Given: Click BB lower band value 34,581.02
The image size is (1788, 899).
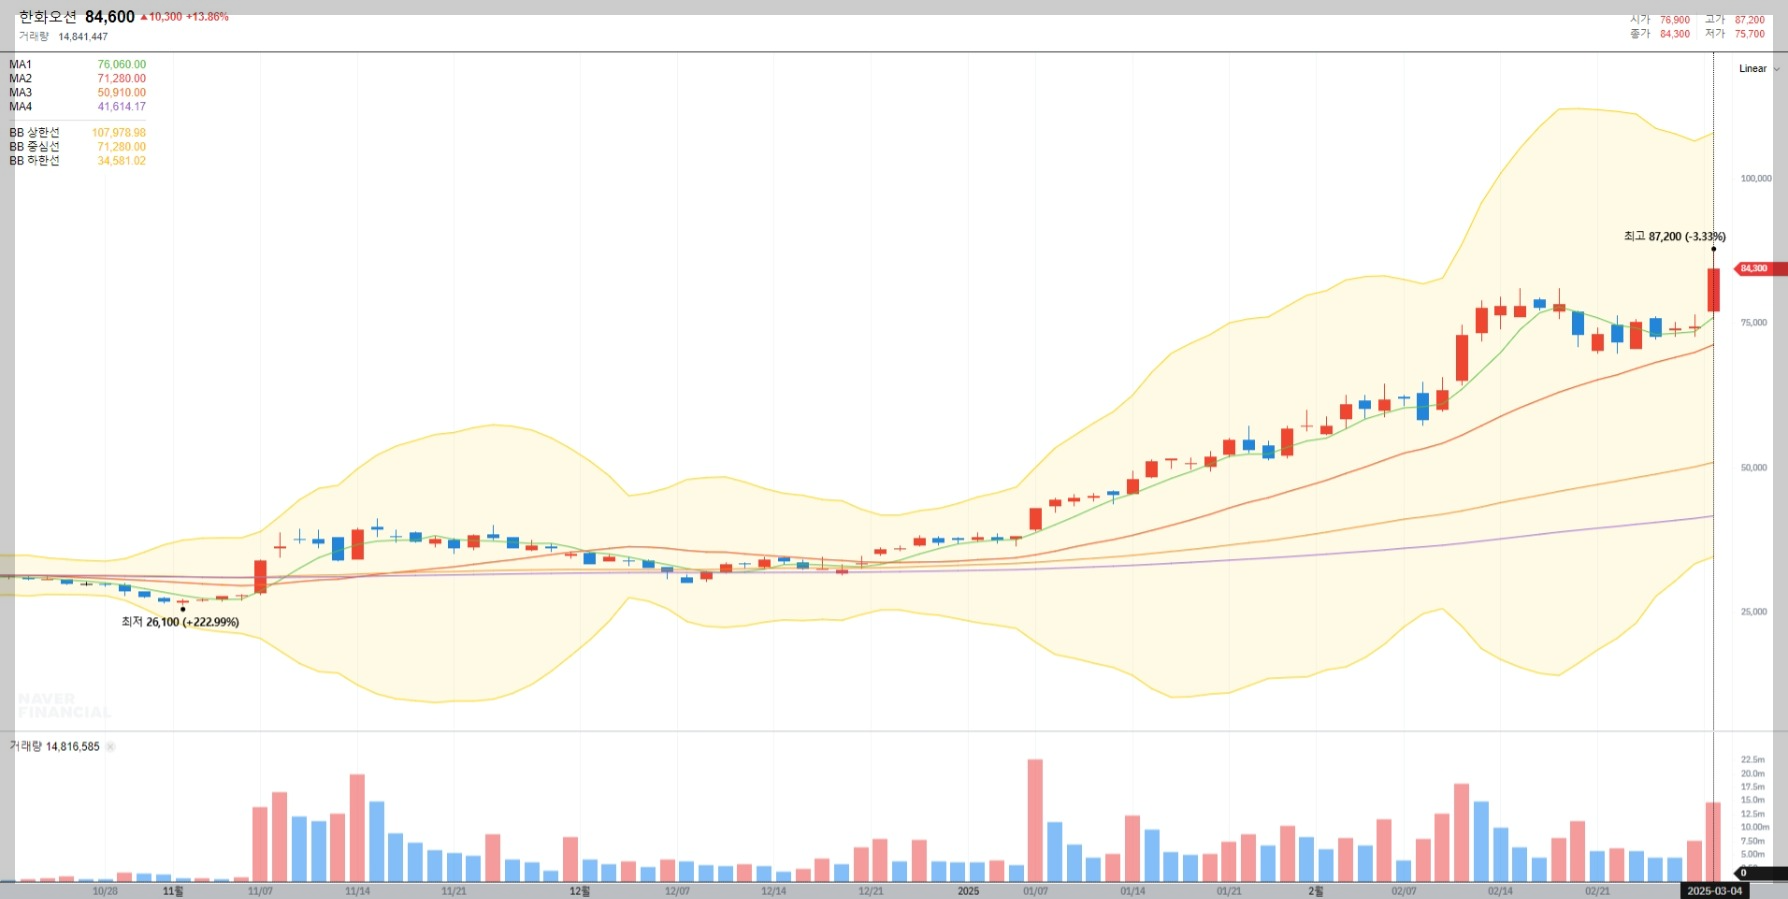Looking at the screenshot, I should (x=121, y=161).
